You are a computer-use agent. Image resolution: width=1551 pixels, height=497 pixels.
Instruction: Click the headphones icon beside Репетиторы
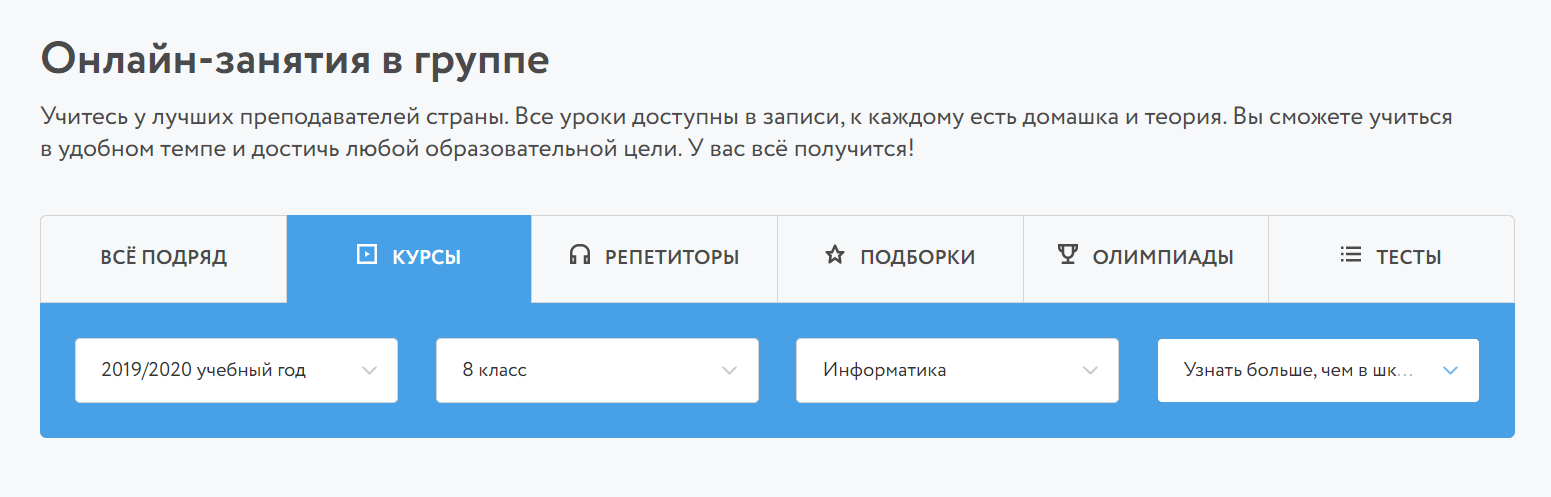pyautogui.click(x=579, y=256)
